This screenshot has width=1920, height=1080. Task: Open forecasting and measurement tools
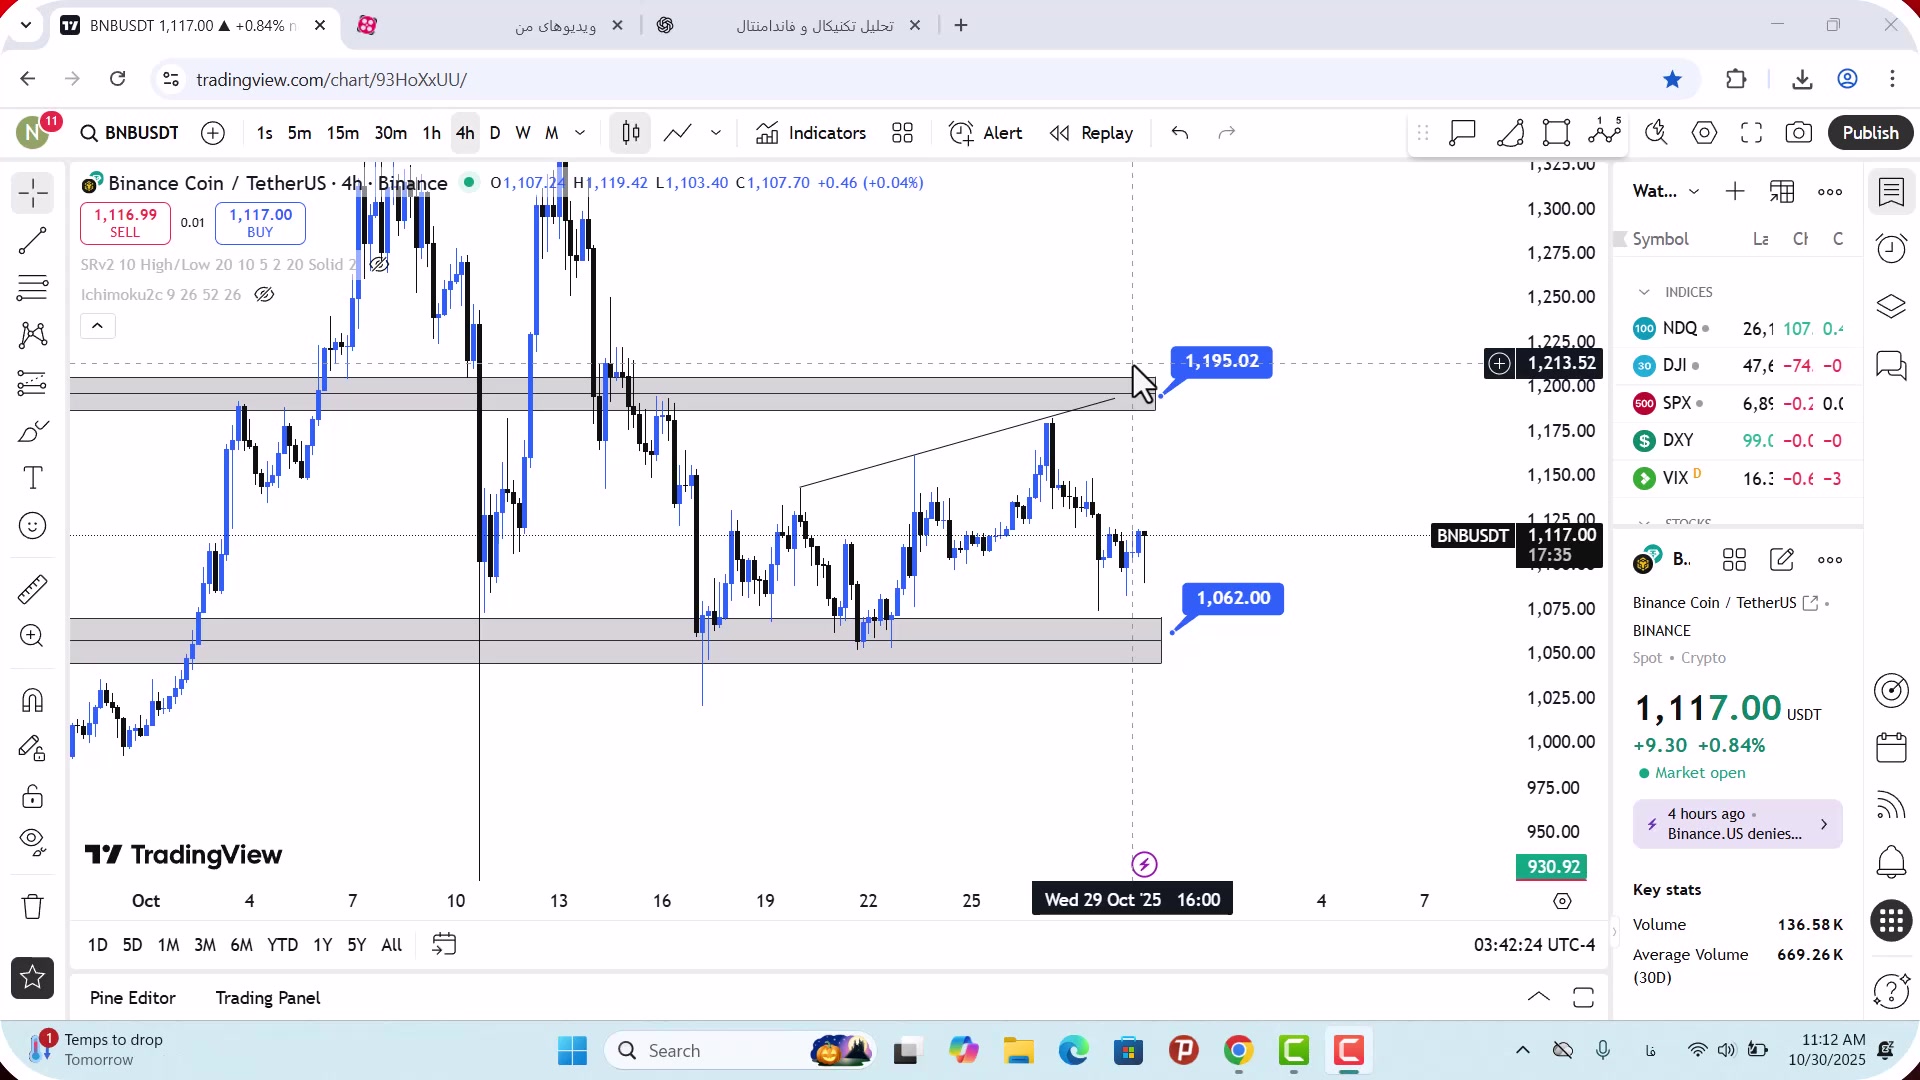pyautogui.click(x=33, y=383)
